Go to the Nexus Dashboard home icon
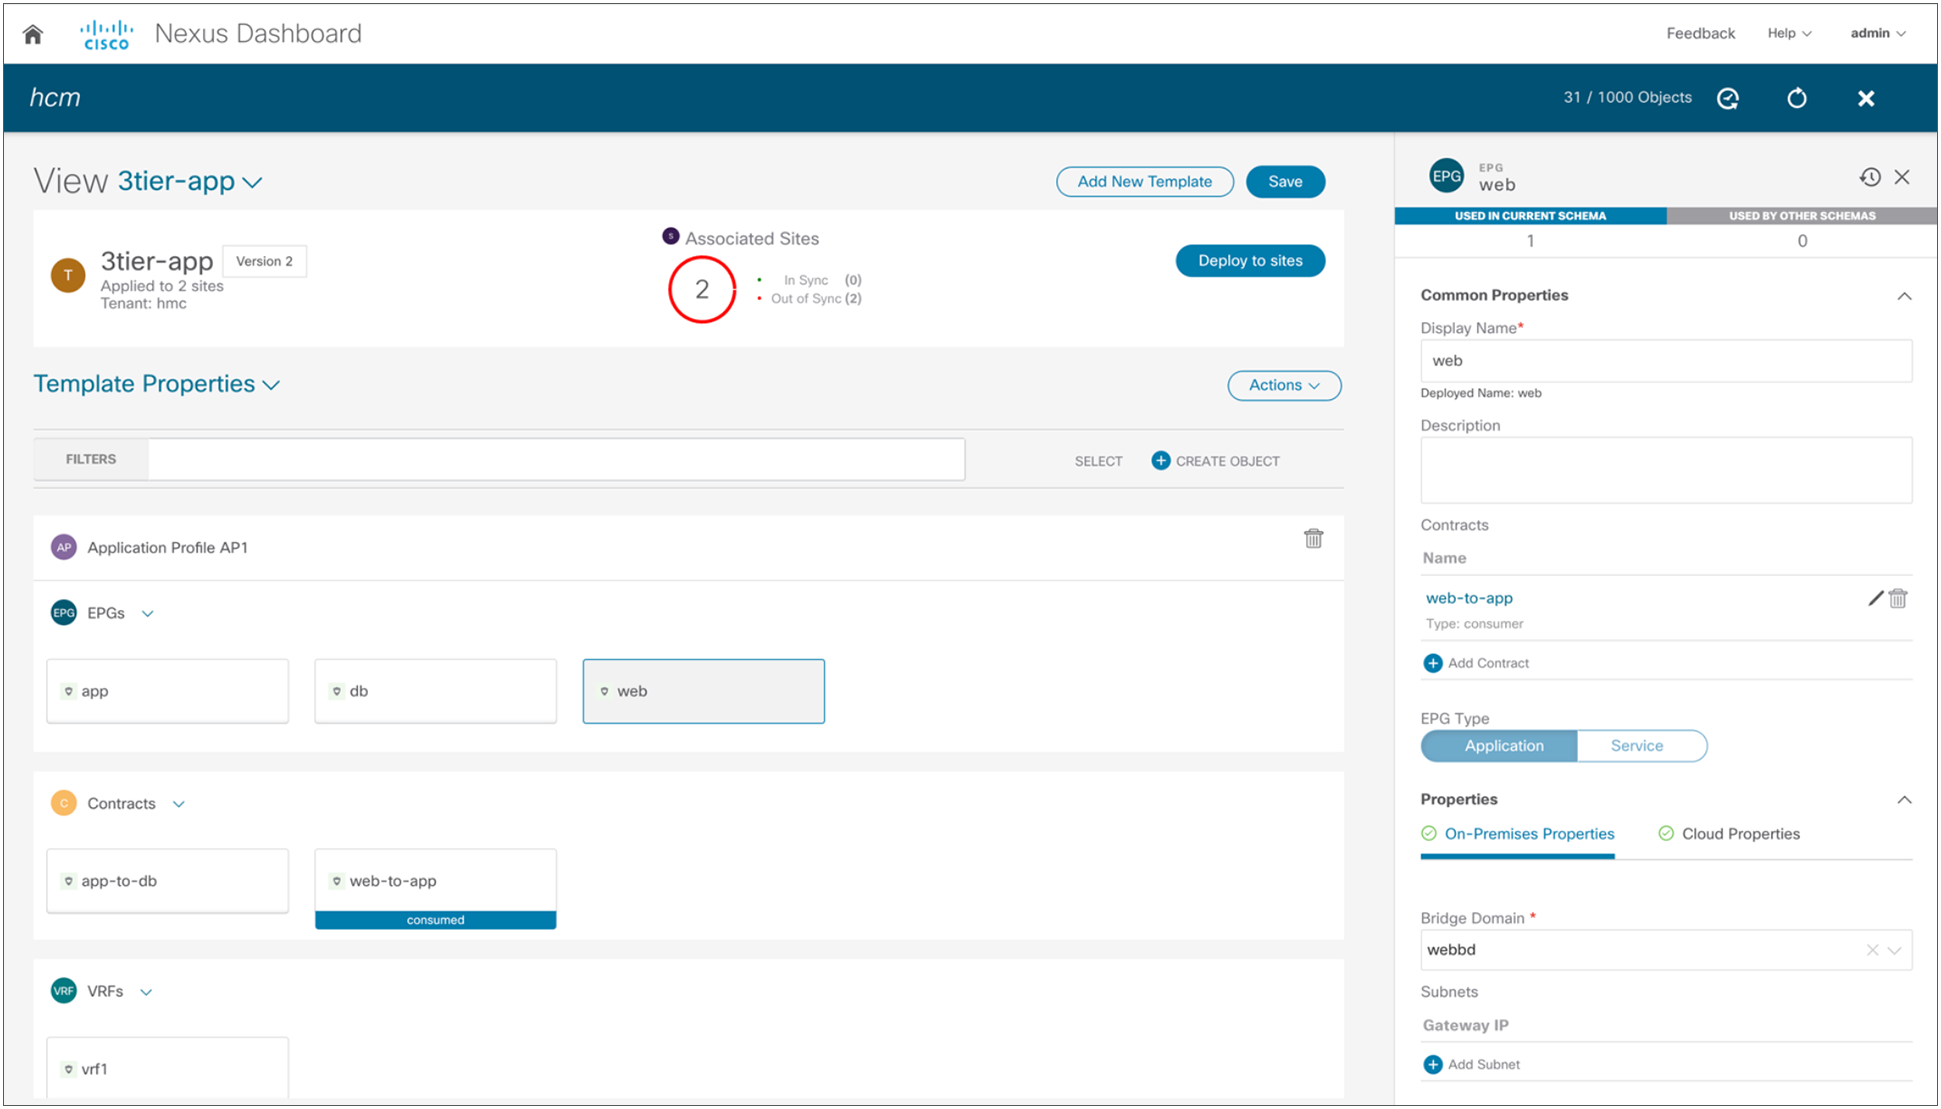Viewport: 1941px width, 1109px height. coord(33,34)
